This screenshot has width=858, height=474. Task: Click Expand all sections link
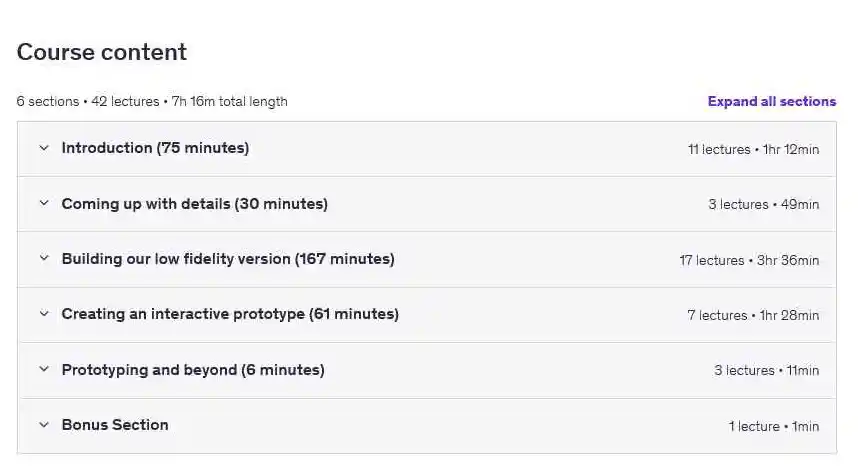(771, 101)
